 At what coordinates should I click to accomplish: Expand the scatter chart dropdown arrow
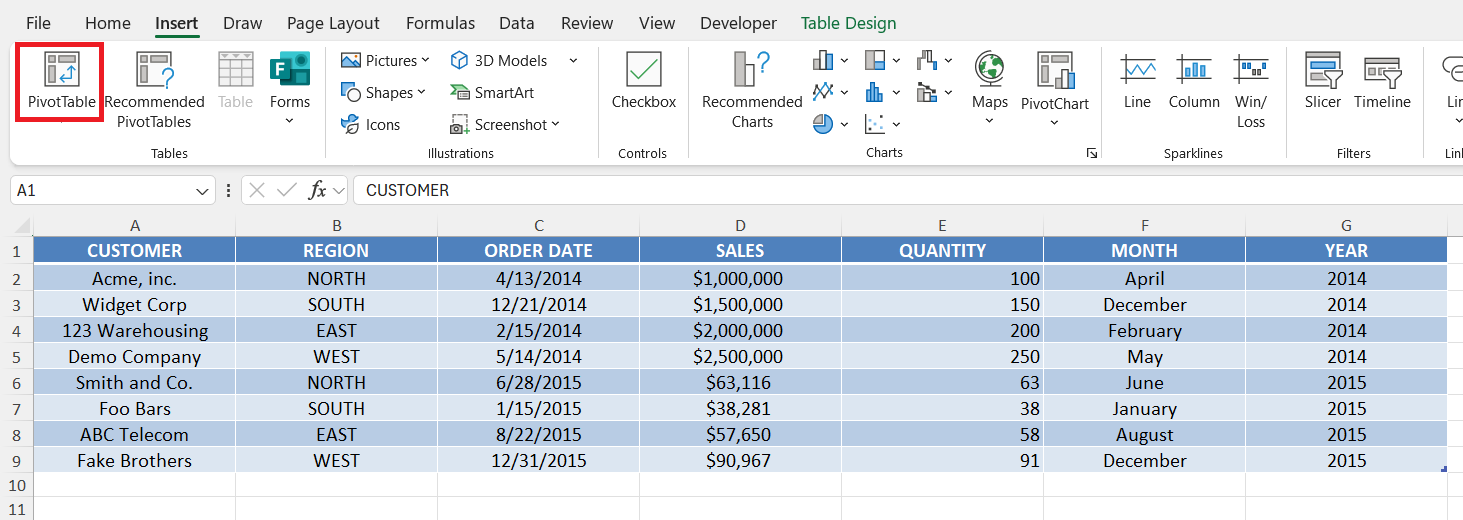(896, 125)
